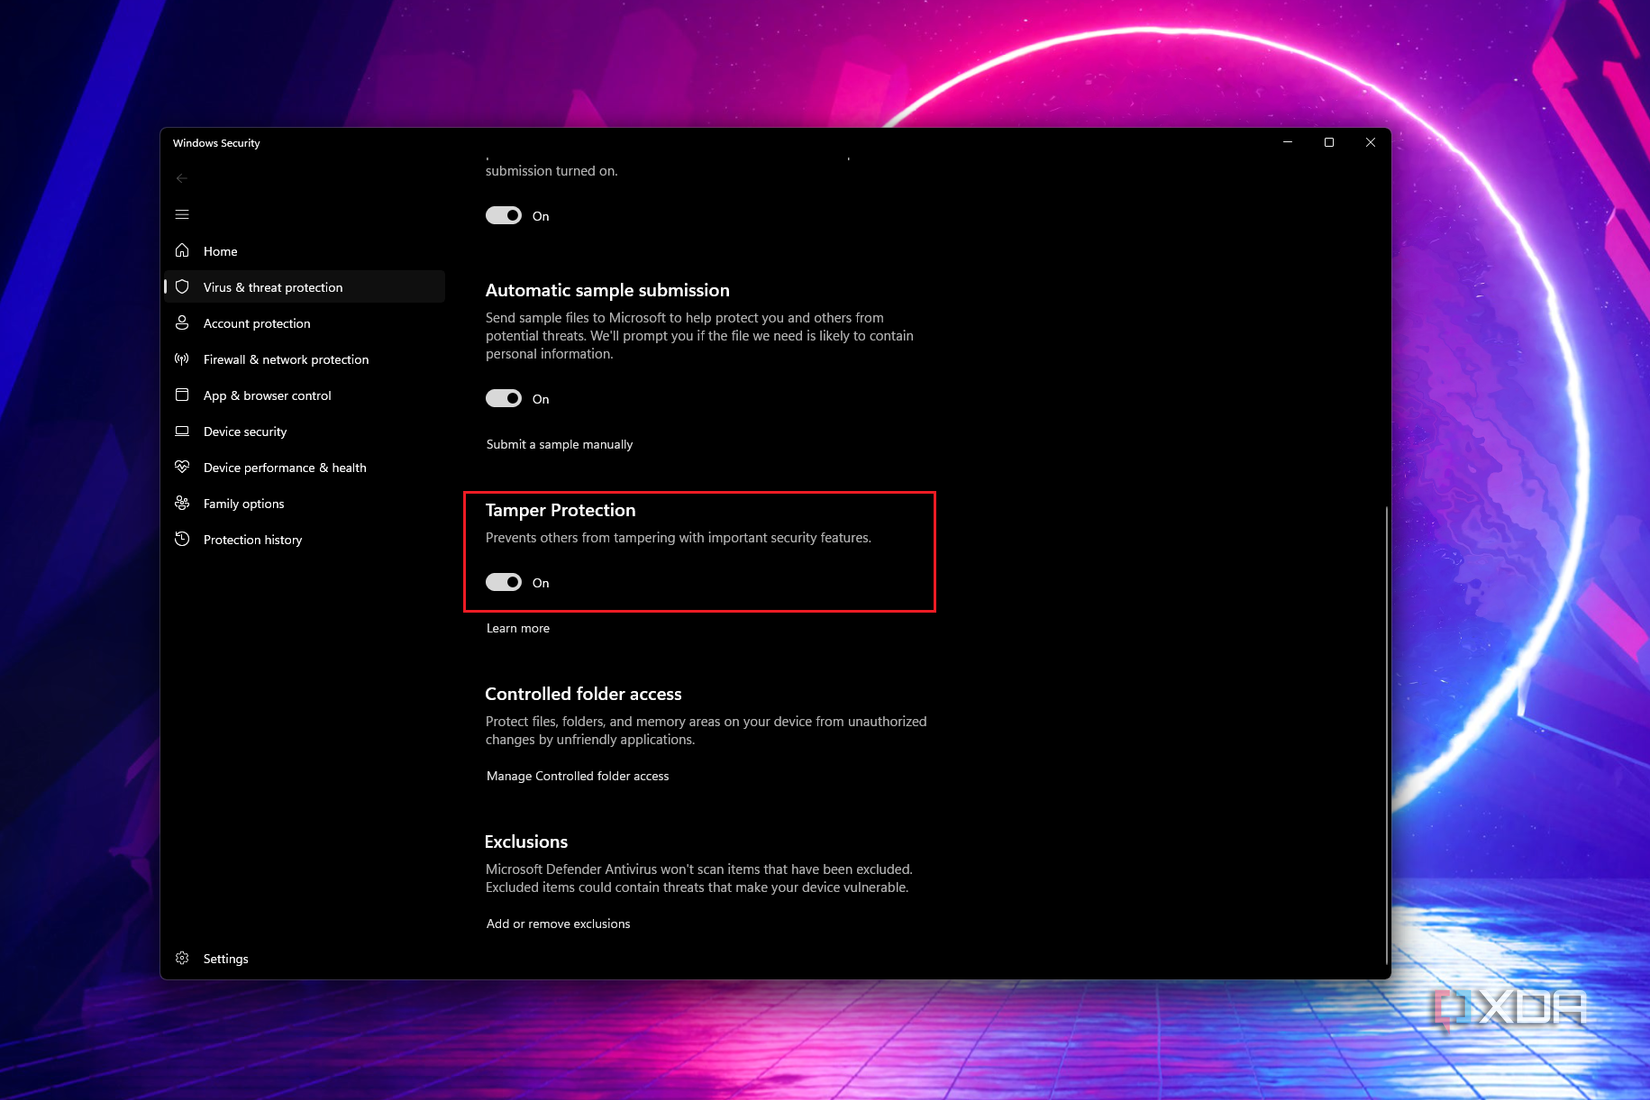1650x1100 pixels.
Task: Select the Device security label in sidebar
Action: pos(245,431)
